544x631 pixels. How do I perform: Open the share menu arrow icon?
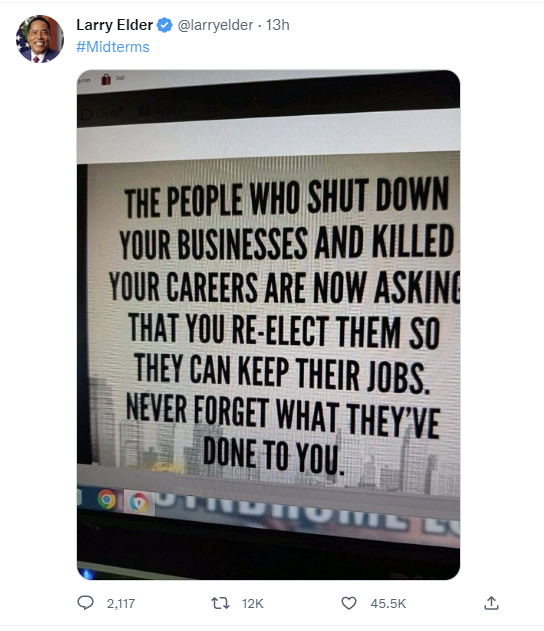coord(491,603)
